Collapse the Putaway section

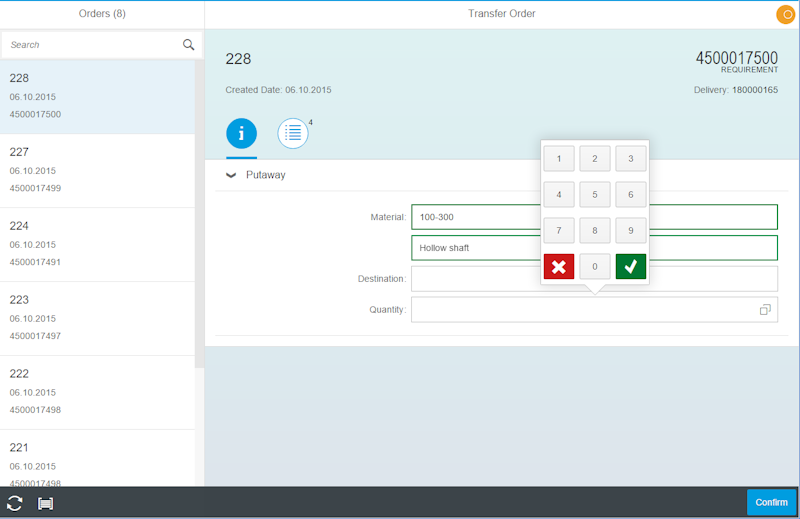click(x=232, y=175)
